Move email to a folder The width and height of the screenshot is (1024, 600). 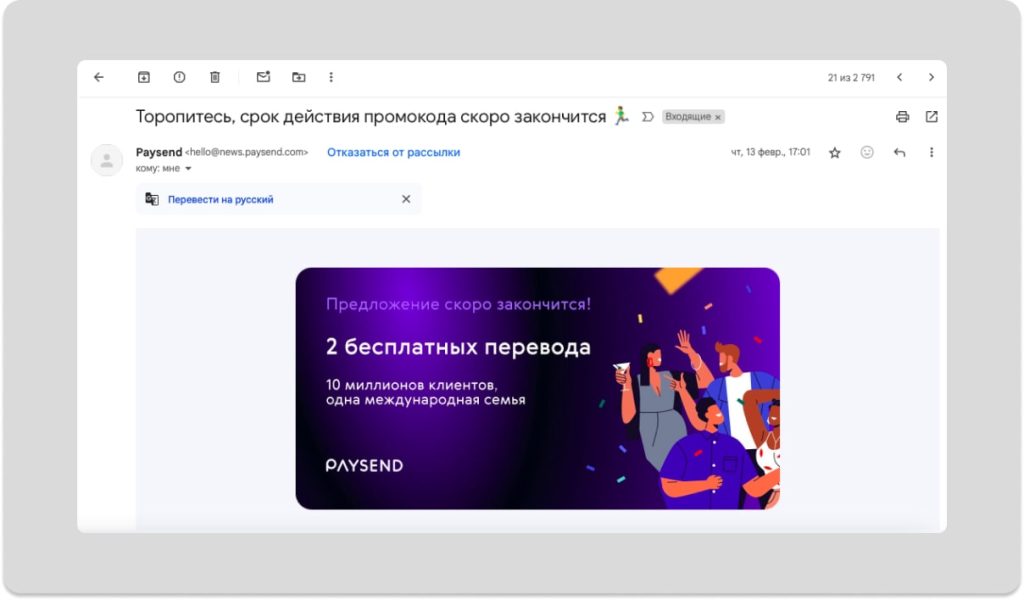tap(298, 77)
